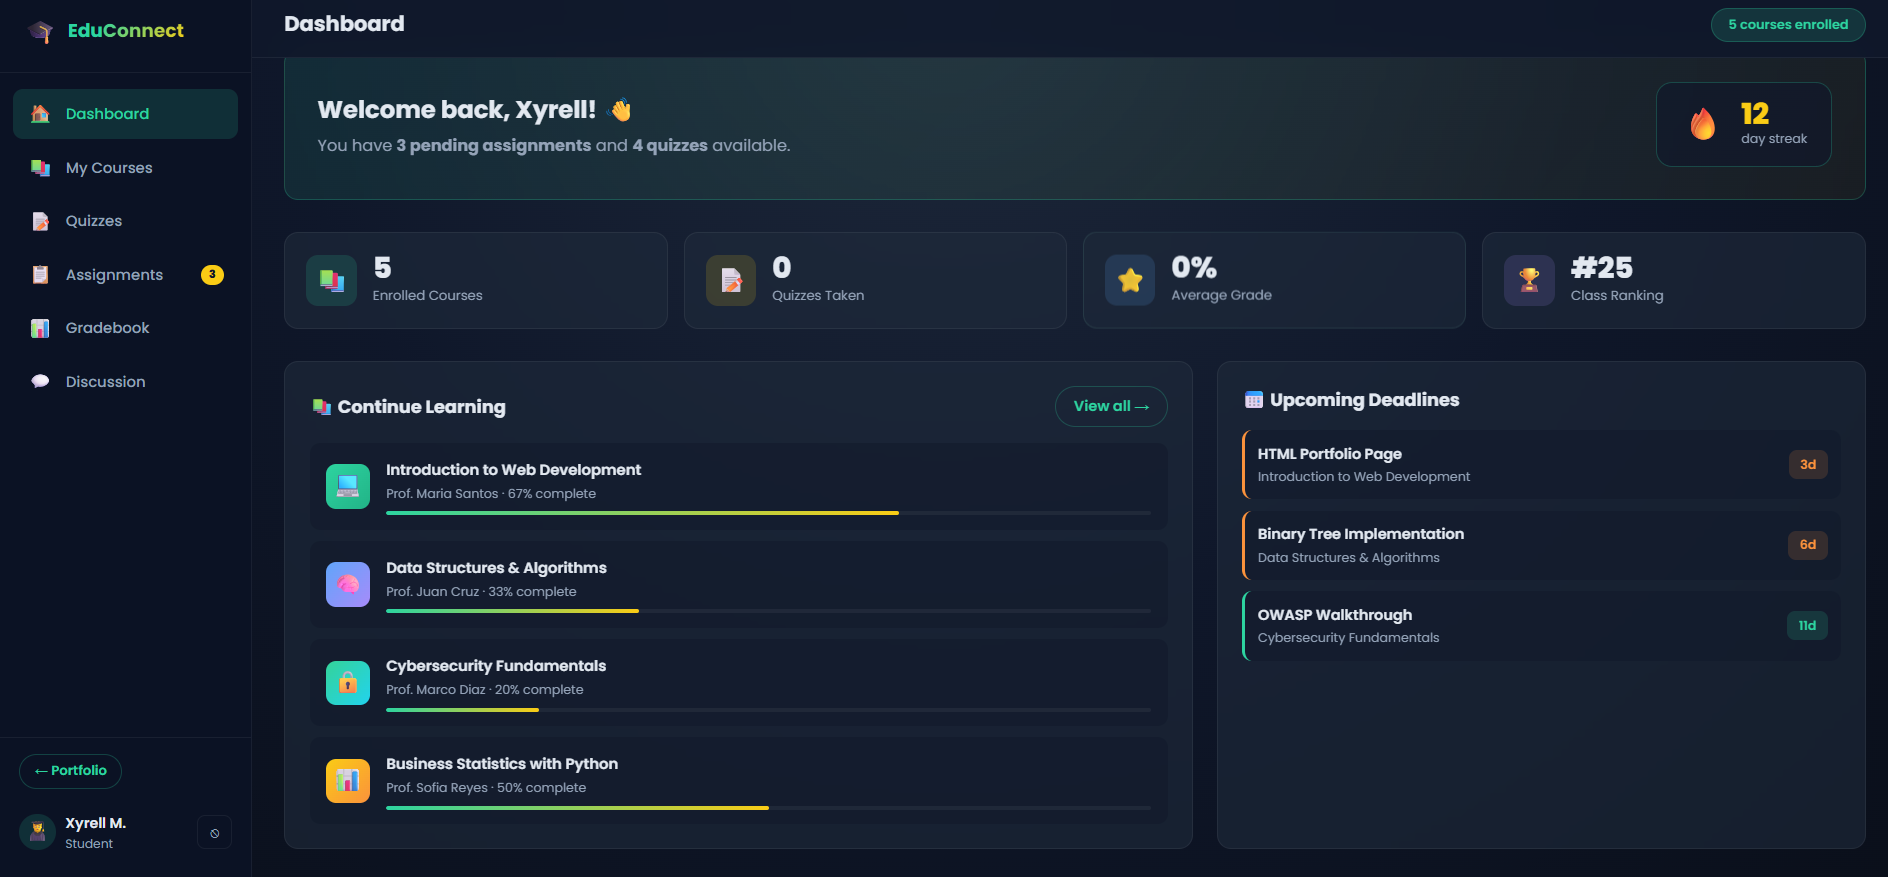
Task: Click the 11d badge on OWASP Walkthrough
Action: click(x=1807, y=626)
